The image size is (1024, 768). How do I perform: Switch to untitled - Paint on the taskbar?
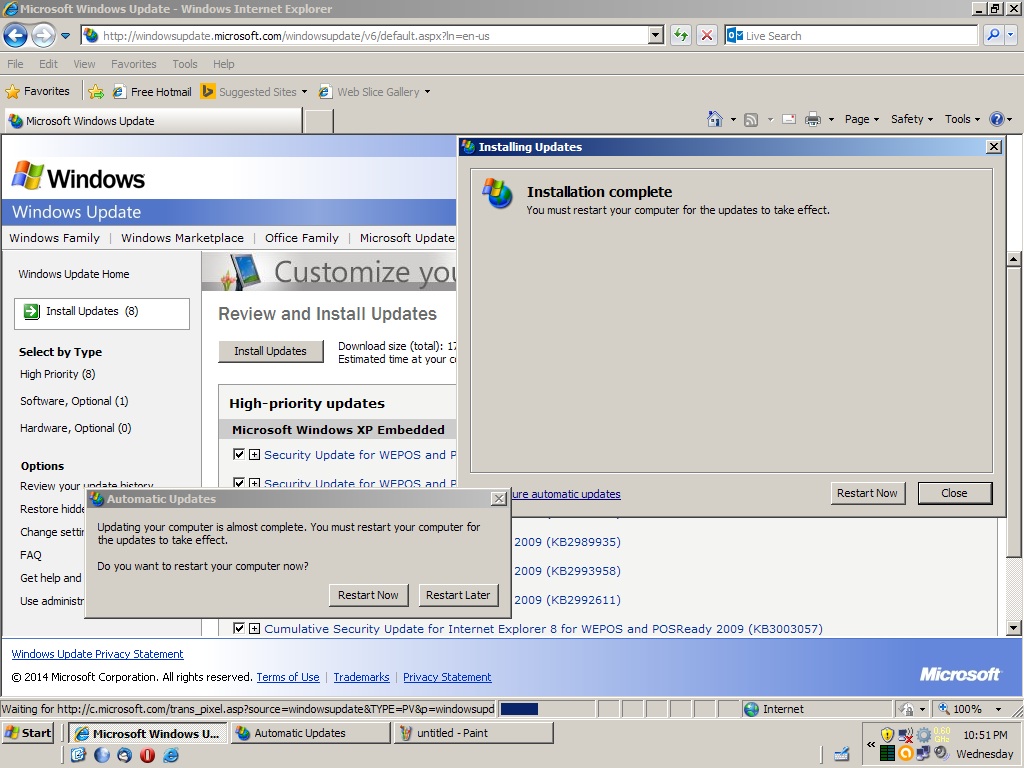pos(474,733)
